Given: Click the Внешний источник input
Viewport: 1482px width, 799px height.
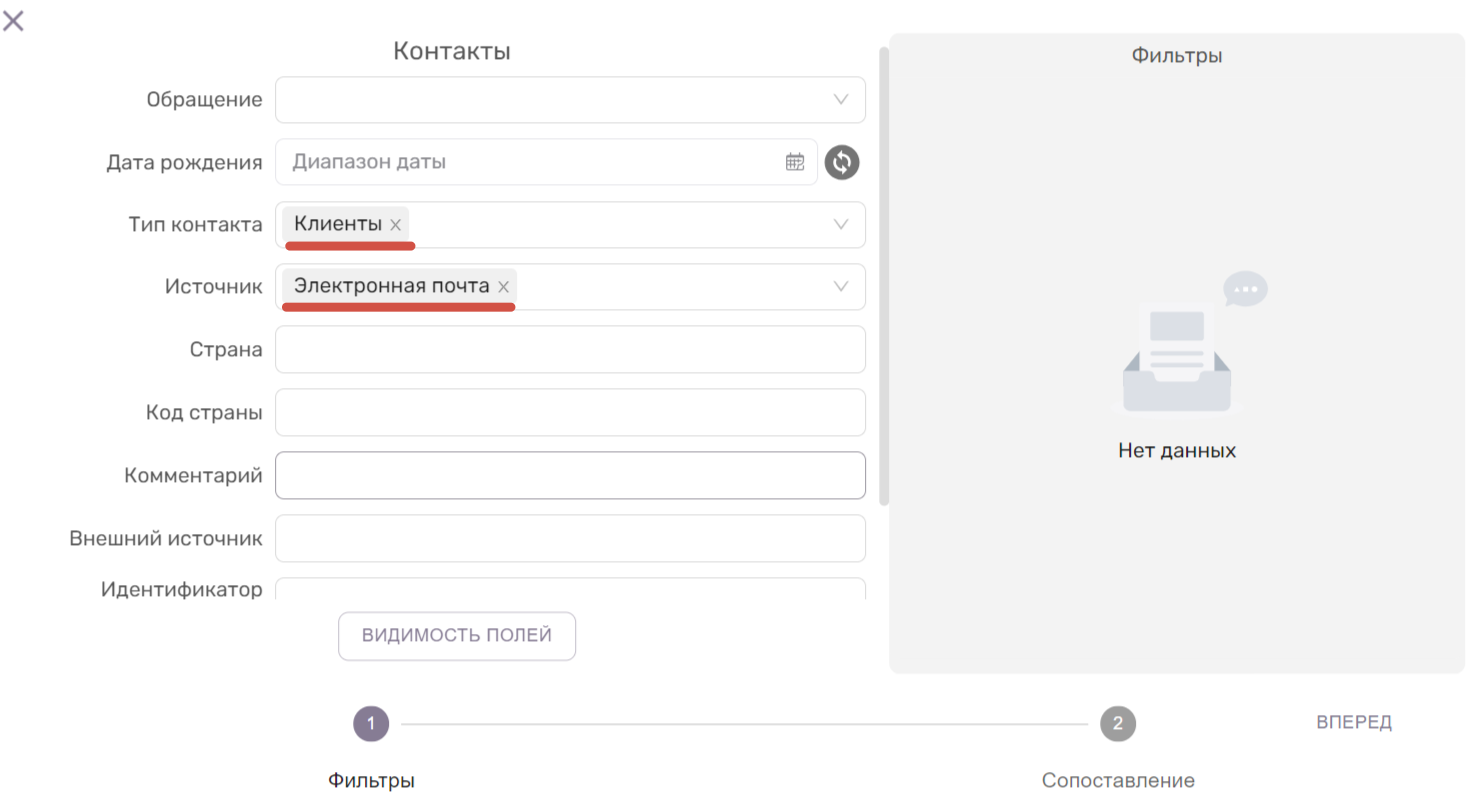Looking at the screenshot, I should (x=570, y=538).
